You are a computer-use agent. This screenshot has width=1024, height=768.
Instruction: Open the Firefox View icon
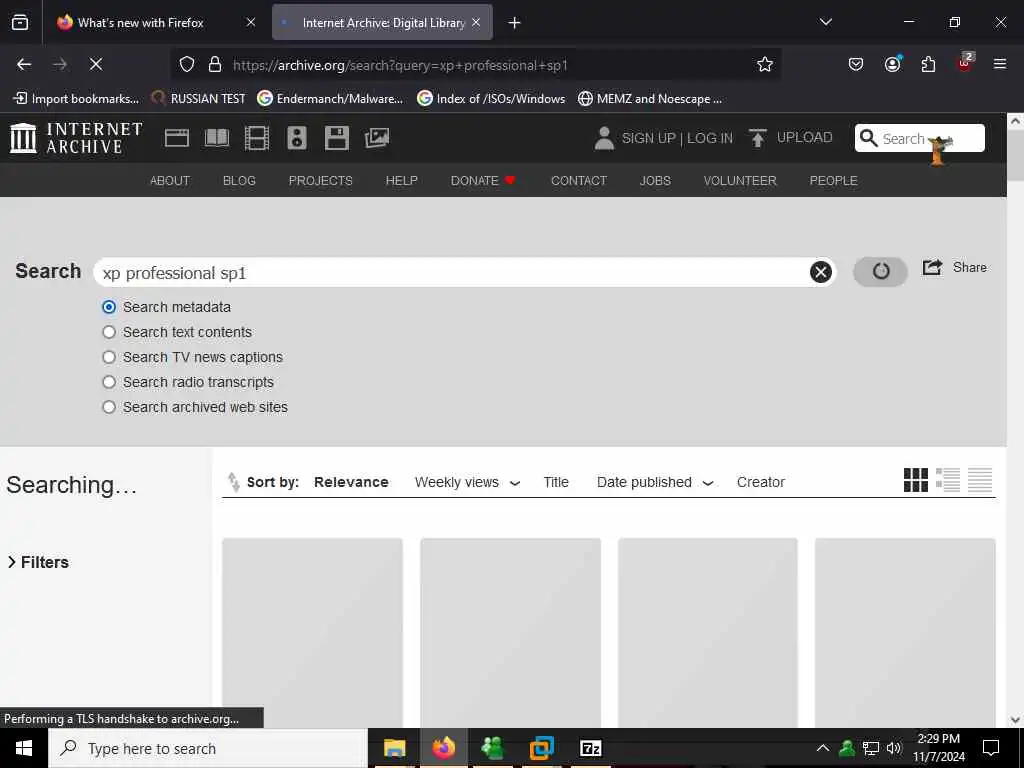pos(20,22)
